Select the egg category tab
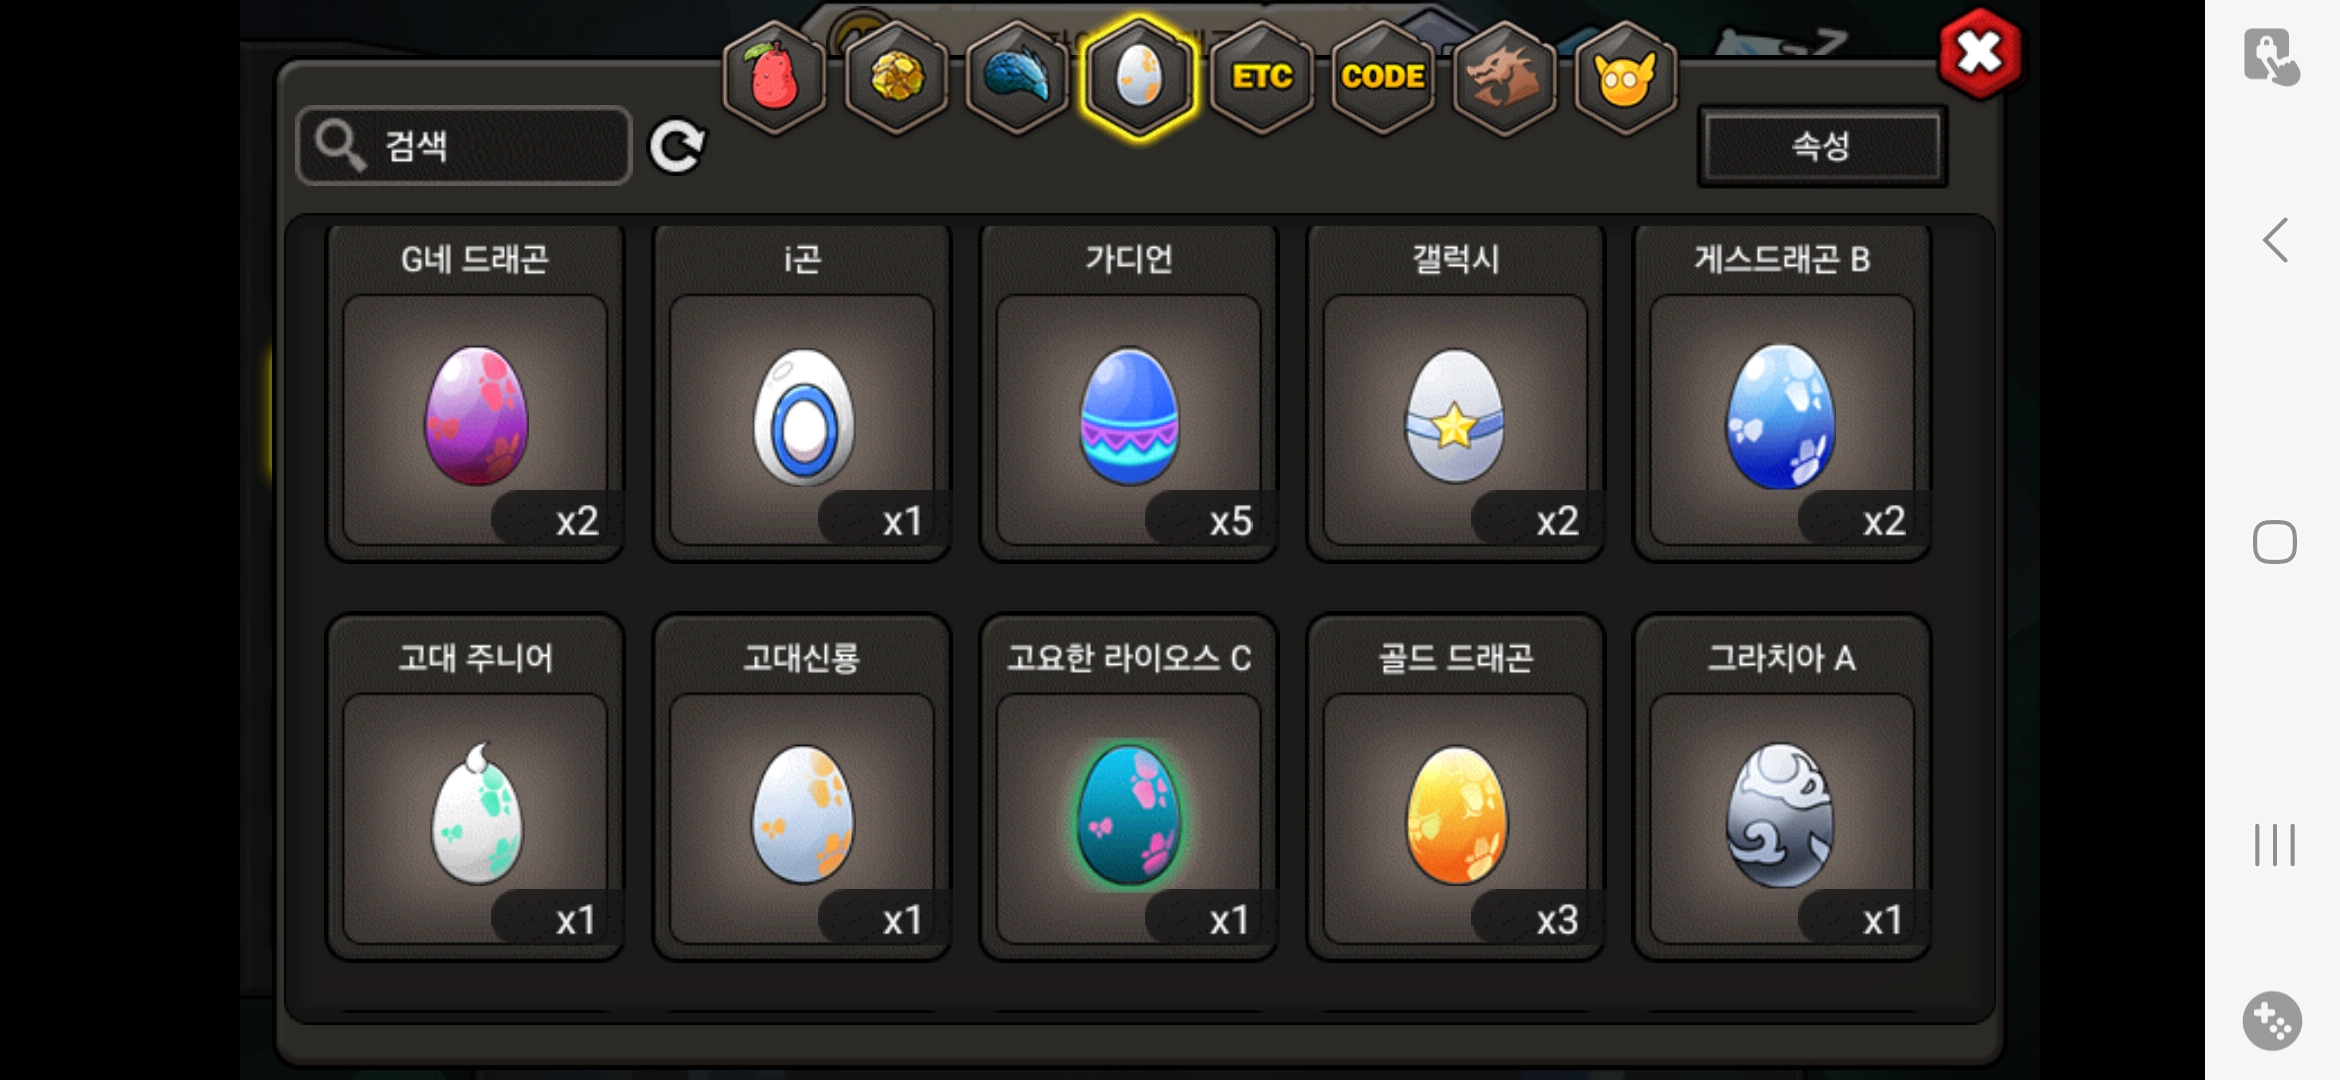Image resolution: width=2340 pixels, height=1080 pixels. pos(1139,77)
